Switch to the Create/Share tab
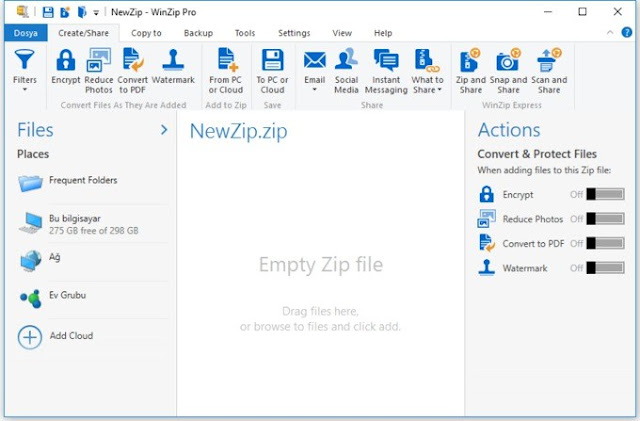 (x=84, y=33)
